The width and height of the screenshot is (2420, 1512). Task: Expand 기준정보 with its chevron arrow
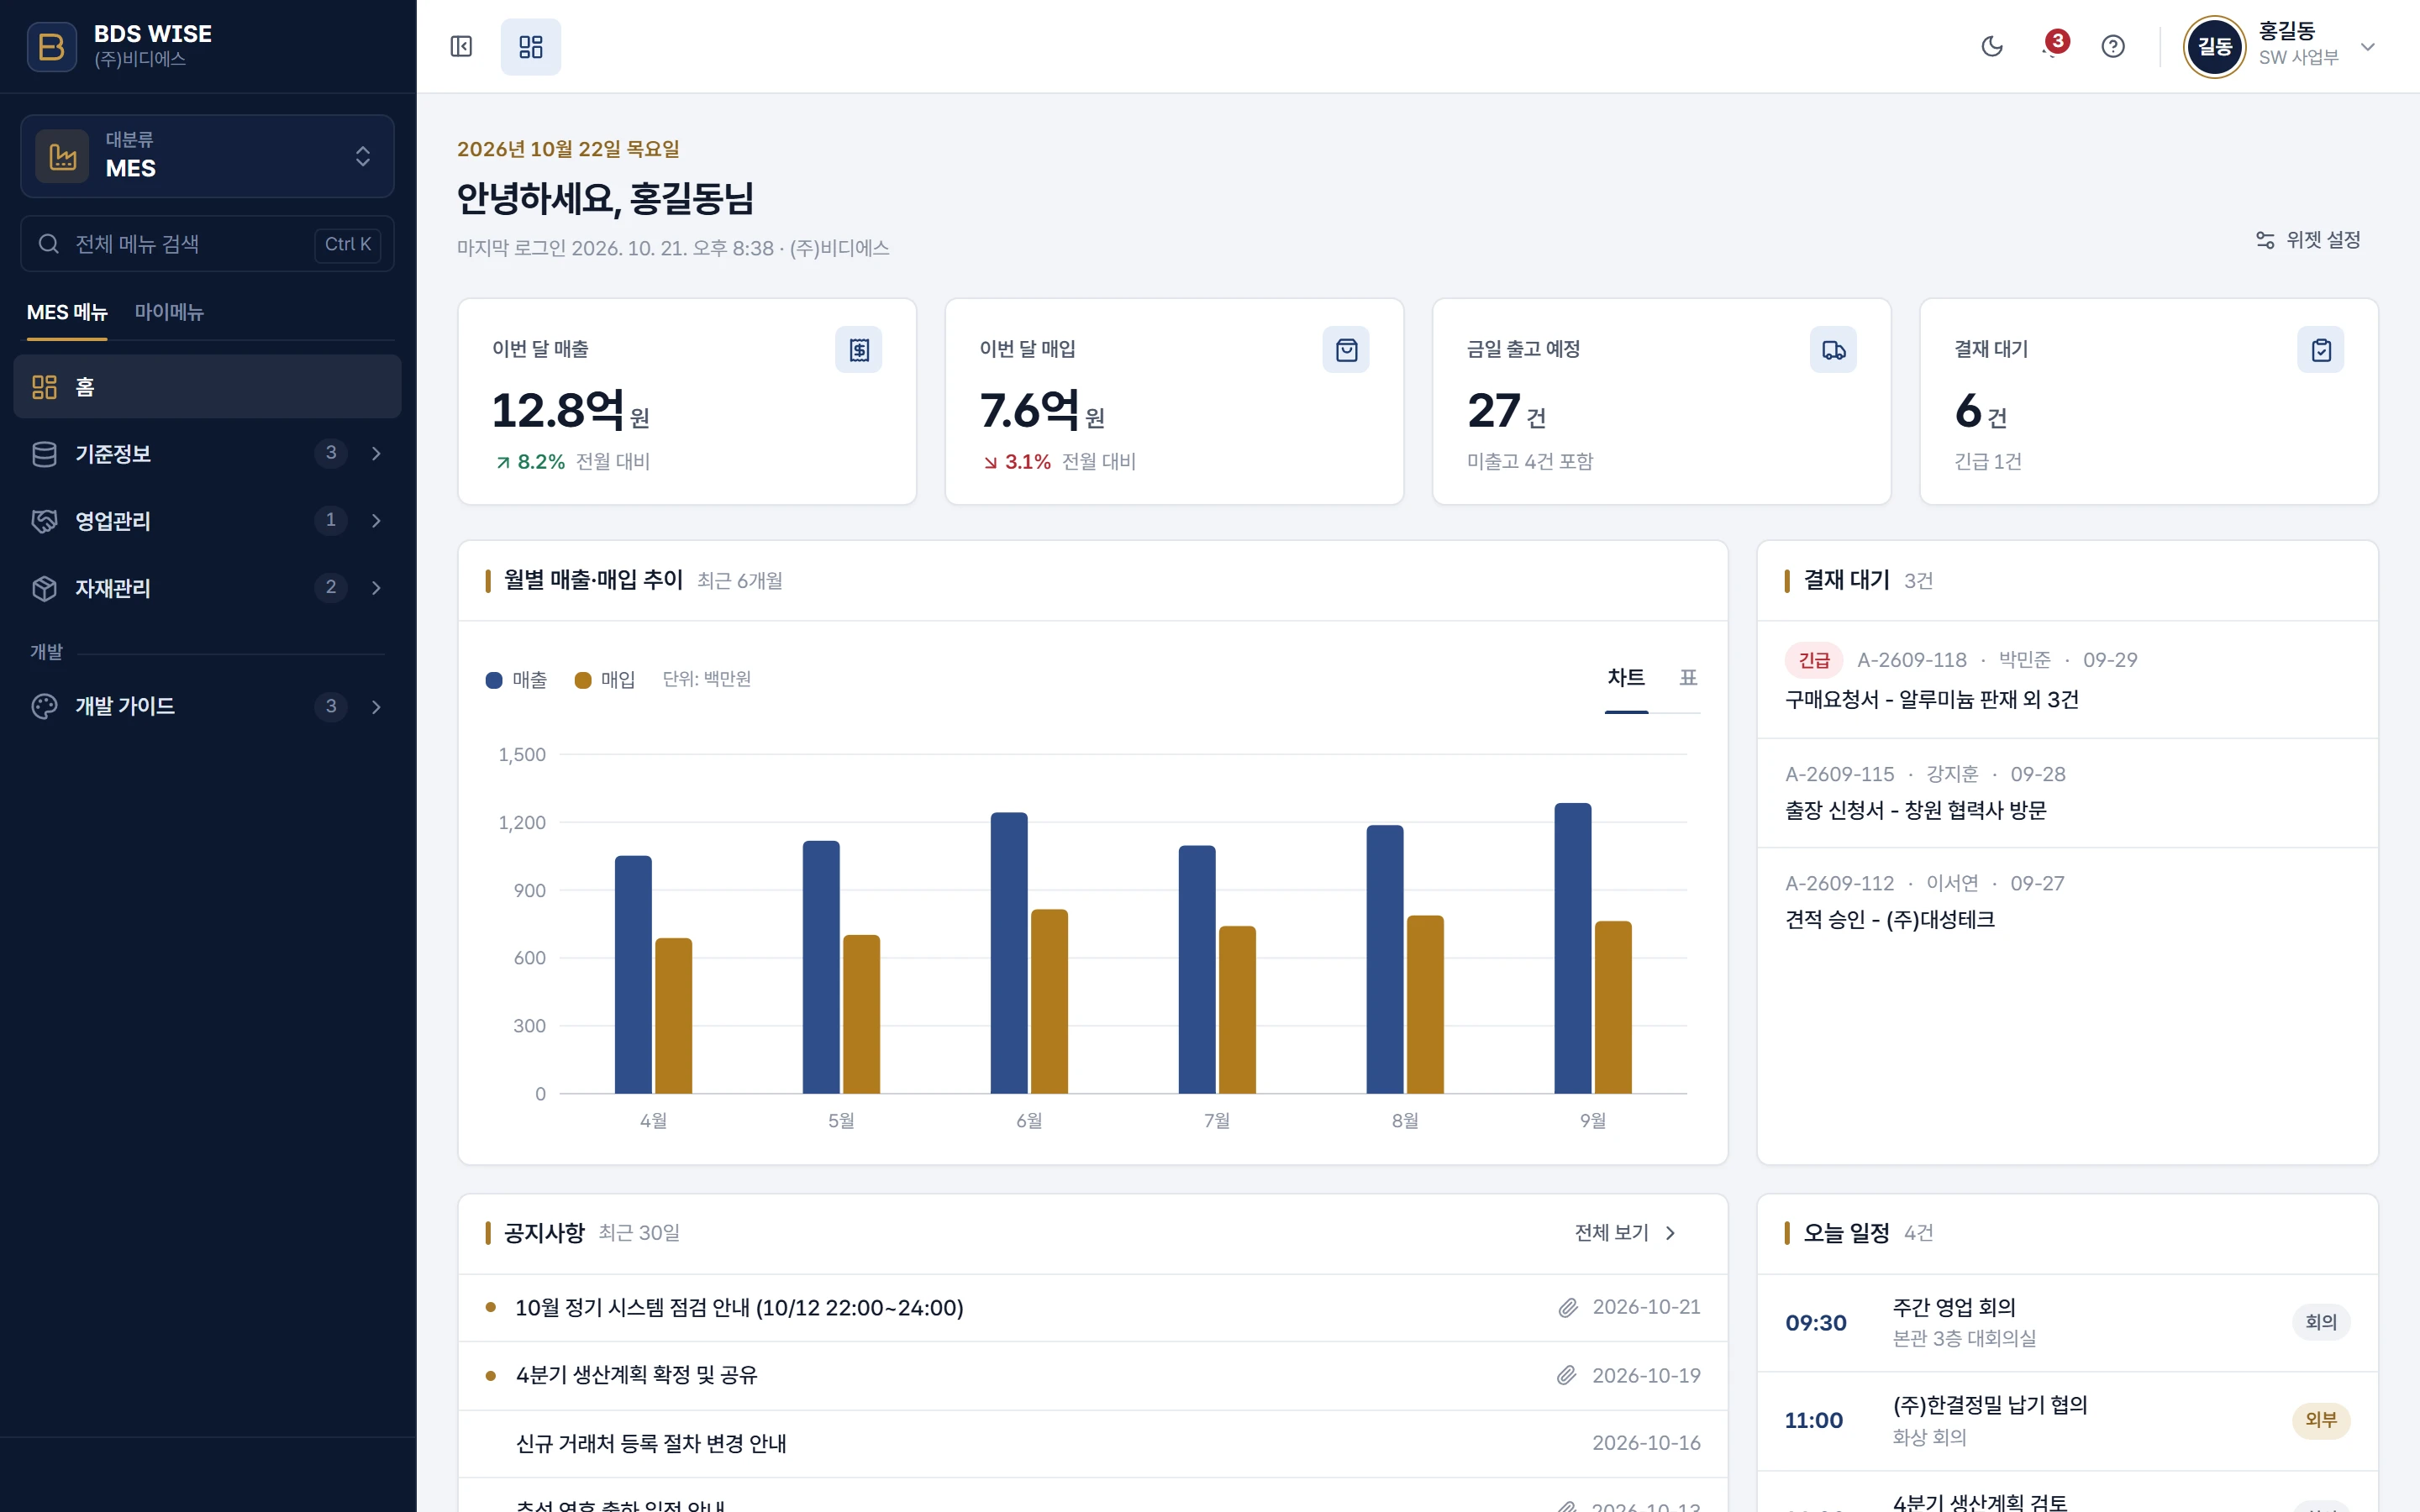(x=376, y=454)
